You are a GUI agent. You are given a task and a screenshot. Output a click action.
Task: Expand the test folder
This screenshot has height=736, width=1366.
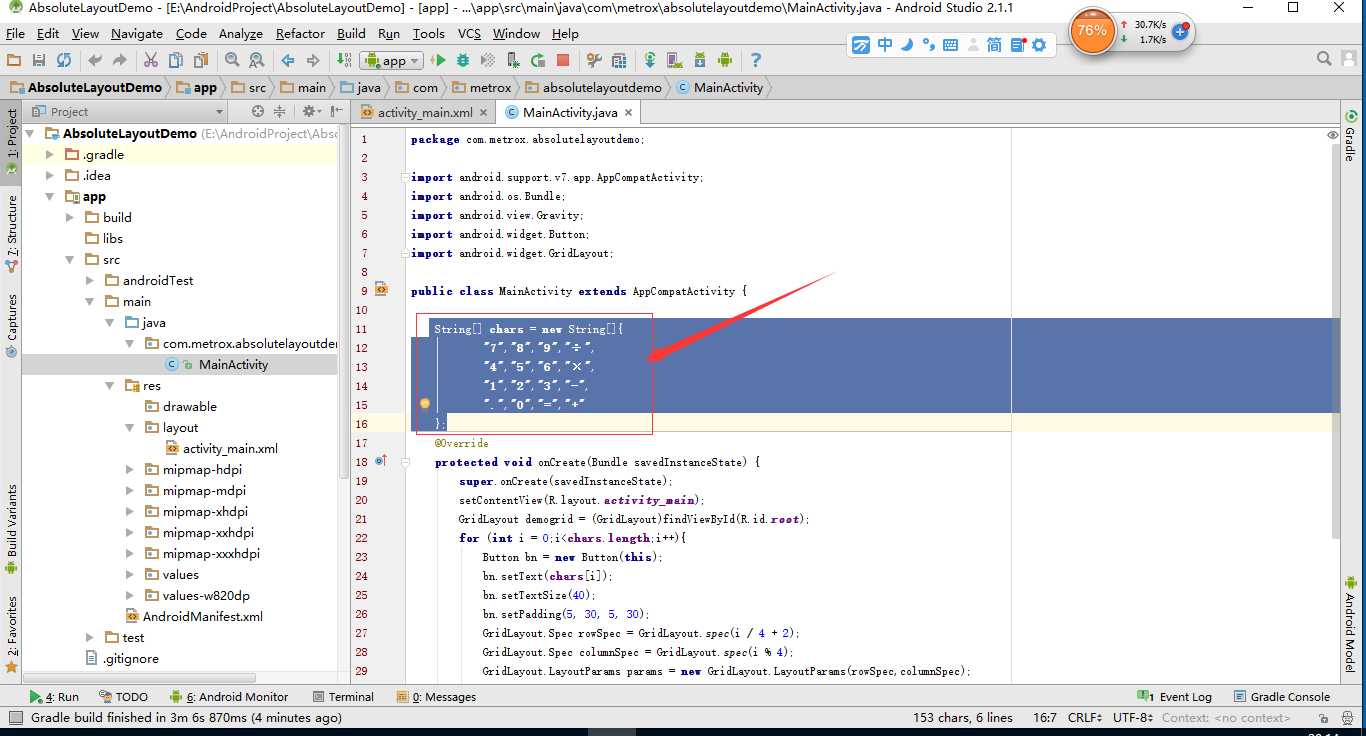tap(90, 638)
